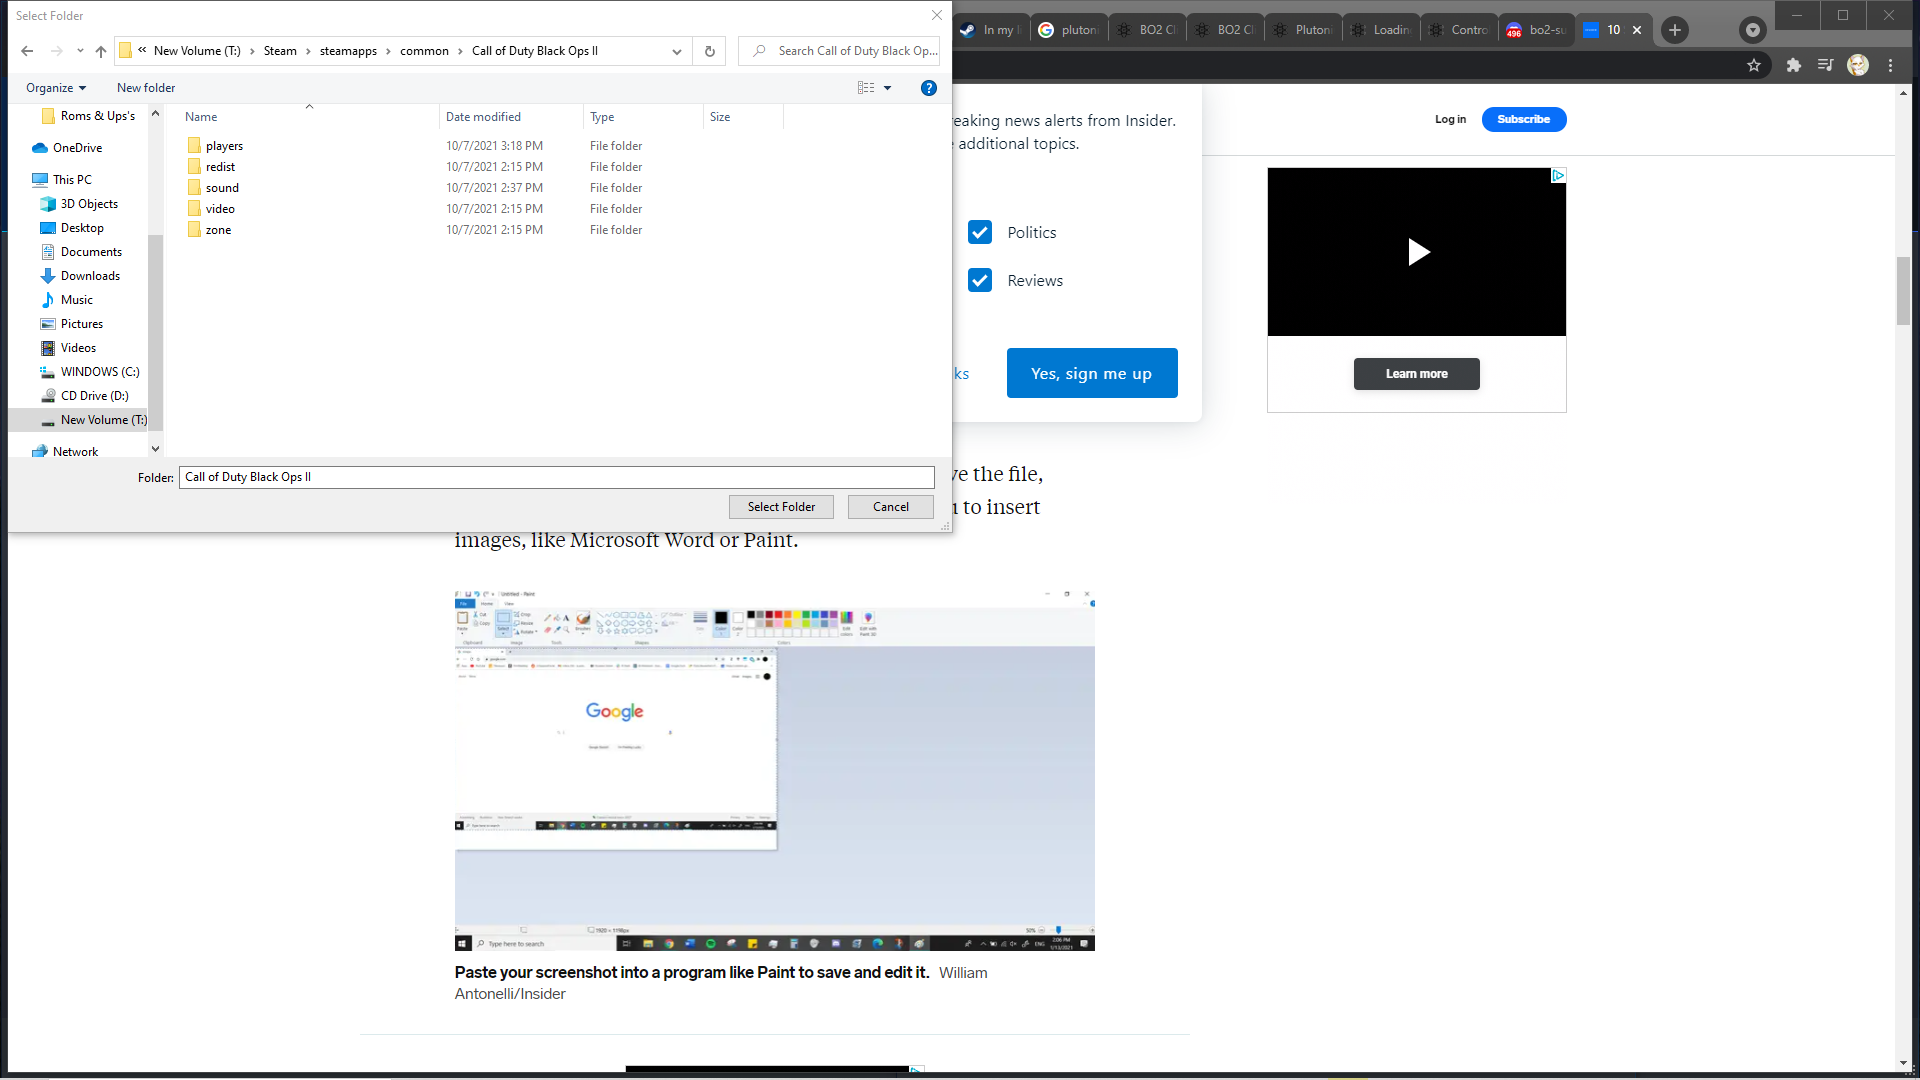Screen dimensions: 1920x1080
Task: Expand Steam breadcrumb chevron
Action: pos(308,51)
